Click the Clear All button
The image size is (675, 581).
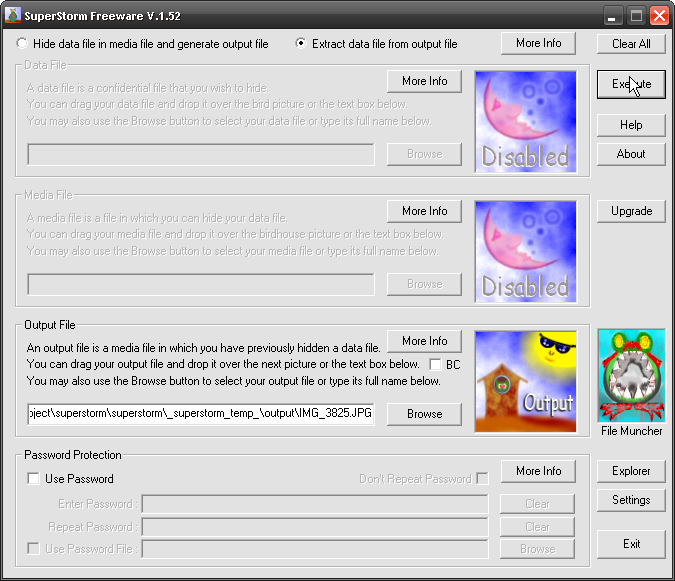point(631,43)
